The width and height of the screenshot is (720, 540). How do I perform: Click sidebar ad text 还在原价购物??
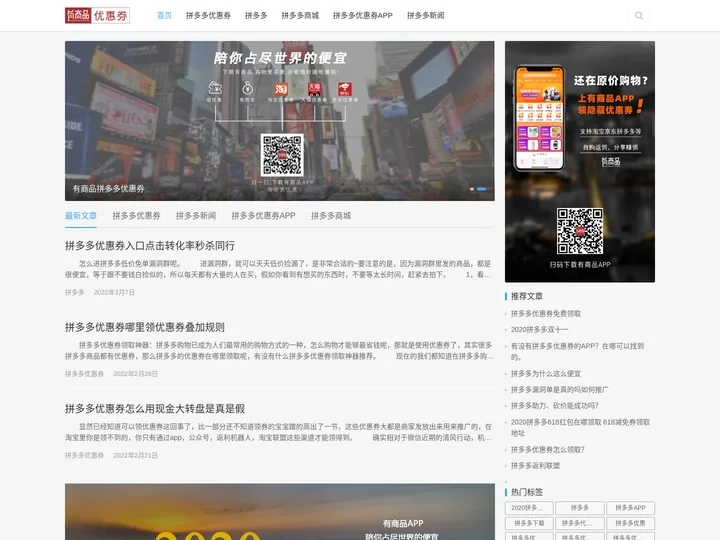611,81
